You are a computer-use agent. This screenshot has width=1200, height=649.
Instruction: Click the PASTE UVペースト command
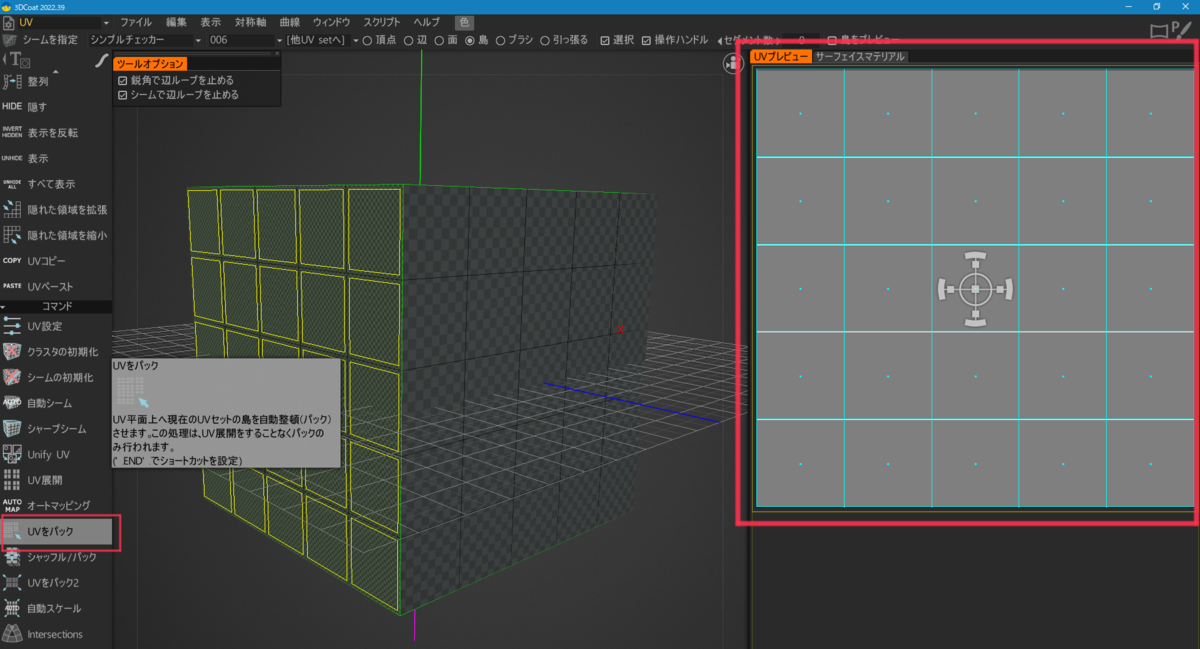tap(40, 287)
